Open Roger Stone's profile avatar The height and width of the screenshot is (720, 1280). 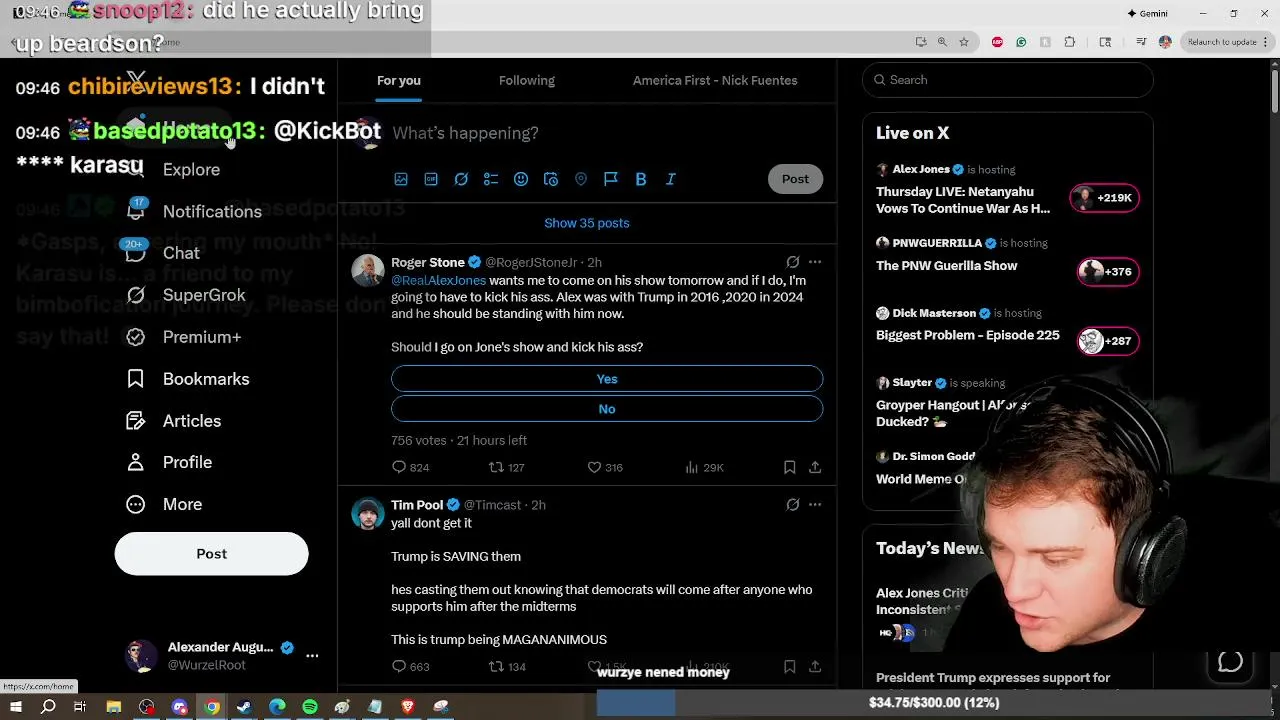(x=367, y=271)
